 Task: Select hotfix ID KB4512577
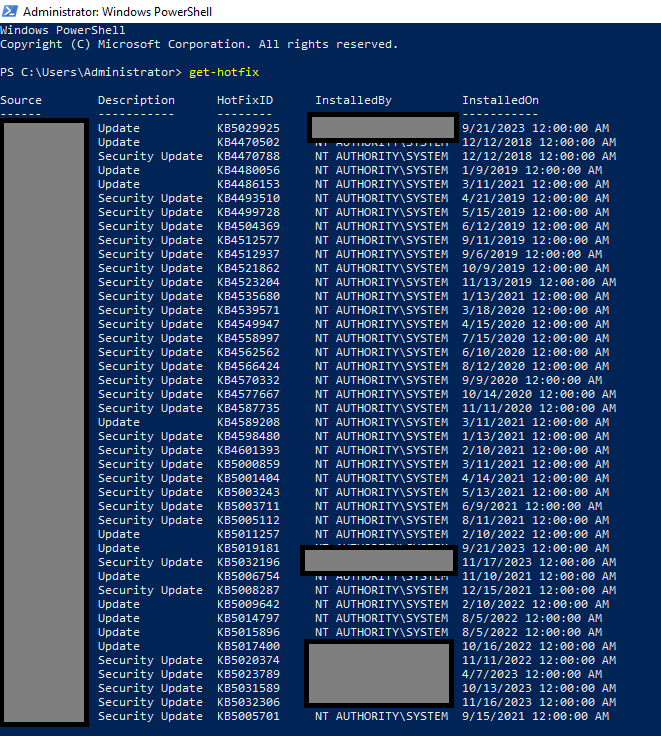click(248, 240)
